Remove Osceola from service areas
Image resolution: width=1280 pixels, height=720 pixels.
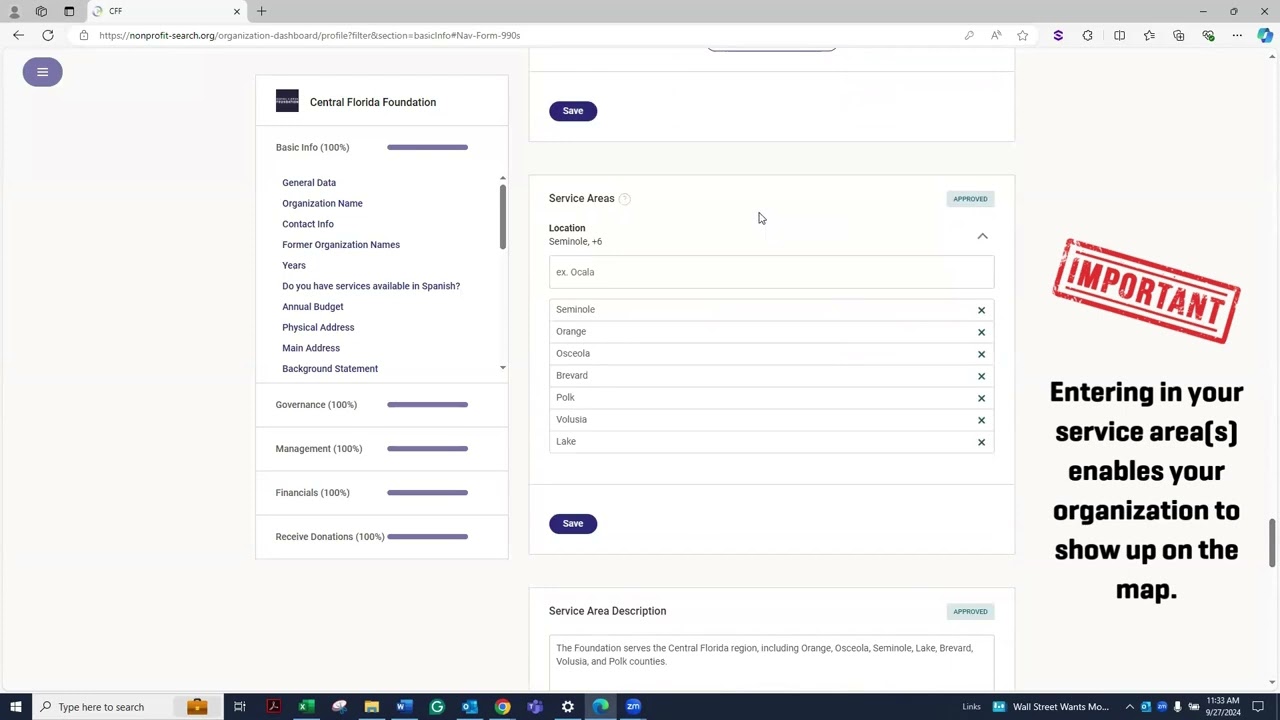coord(981,354)
